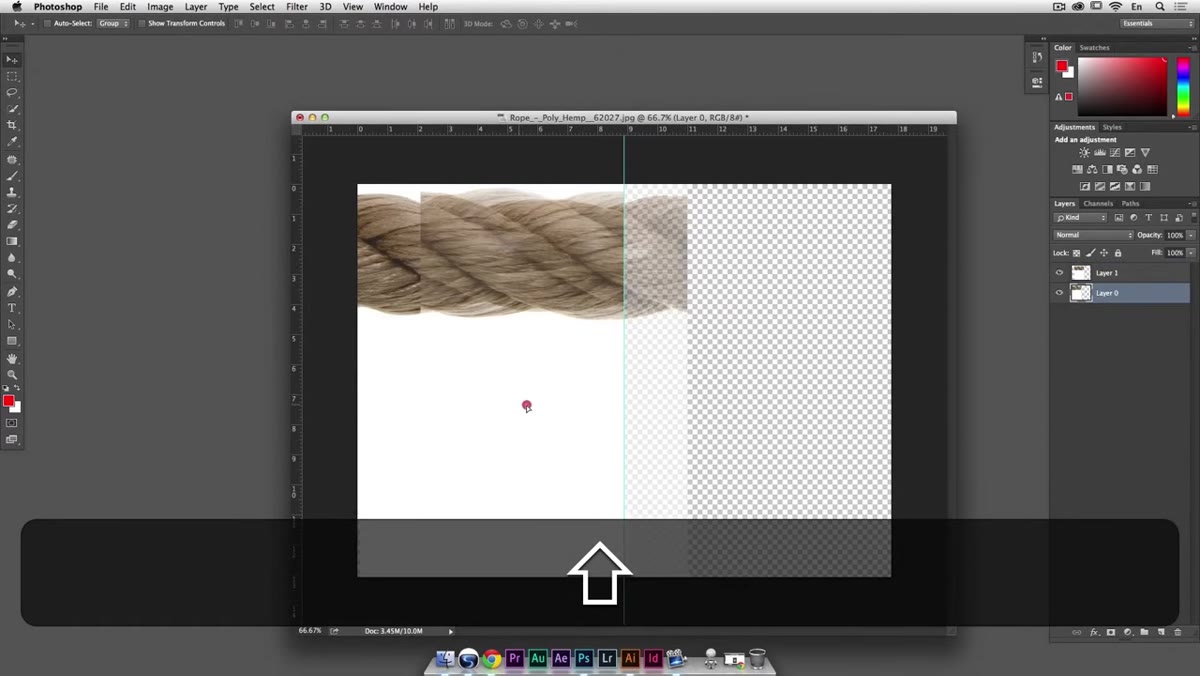Click the zoom percentage field 66.67%
Image resolution: width=1200 pixels, height=676 pixels.
(x=310, y=631)
